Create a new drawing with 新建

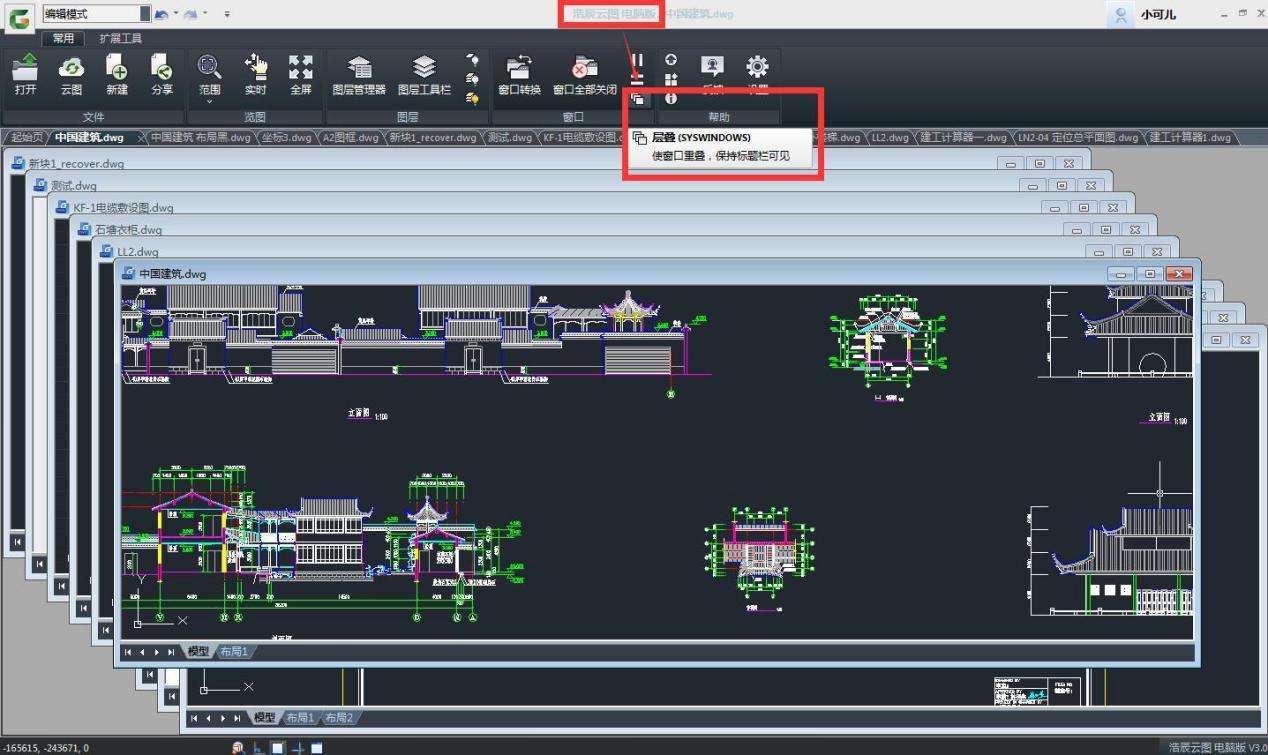(116, 74)
